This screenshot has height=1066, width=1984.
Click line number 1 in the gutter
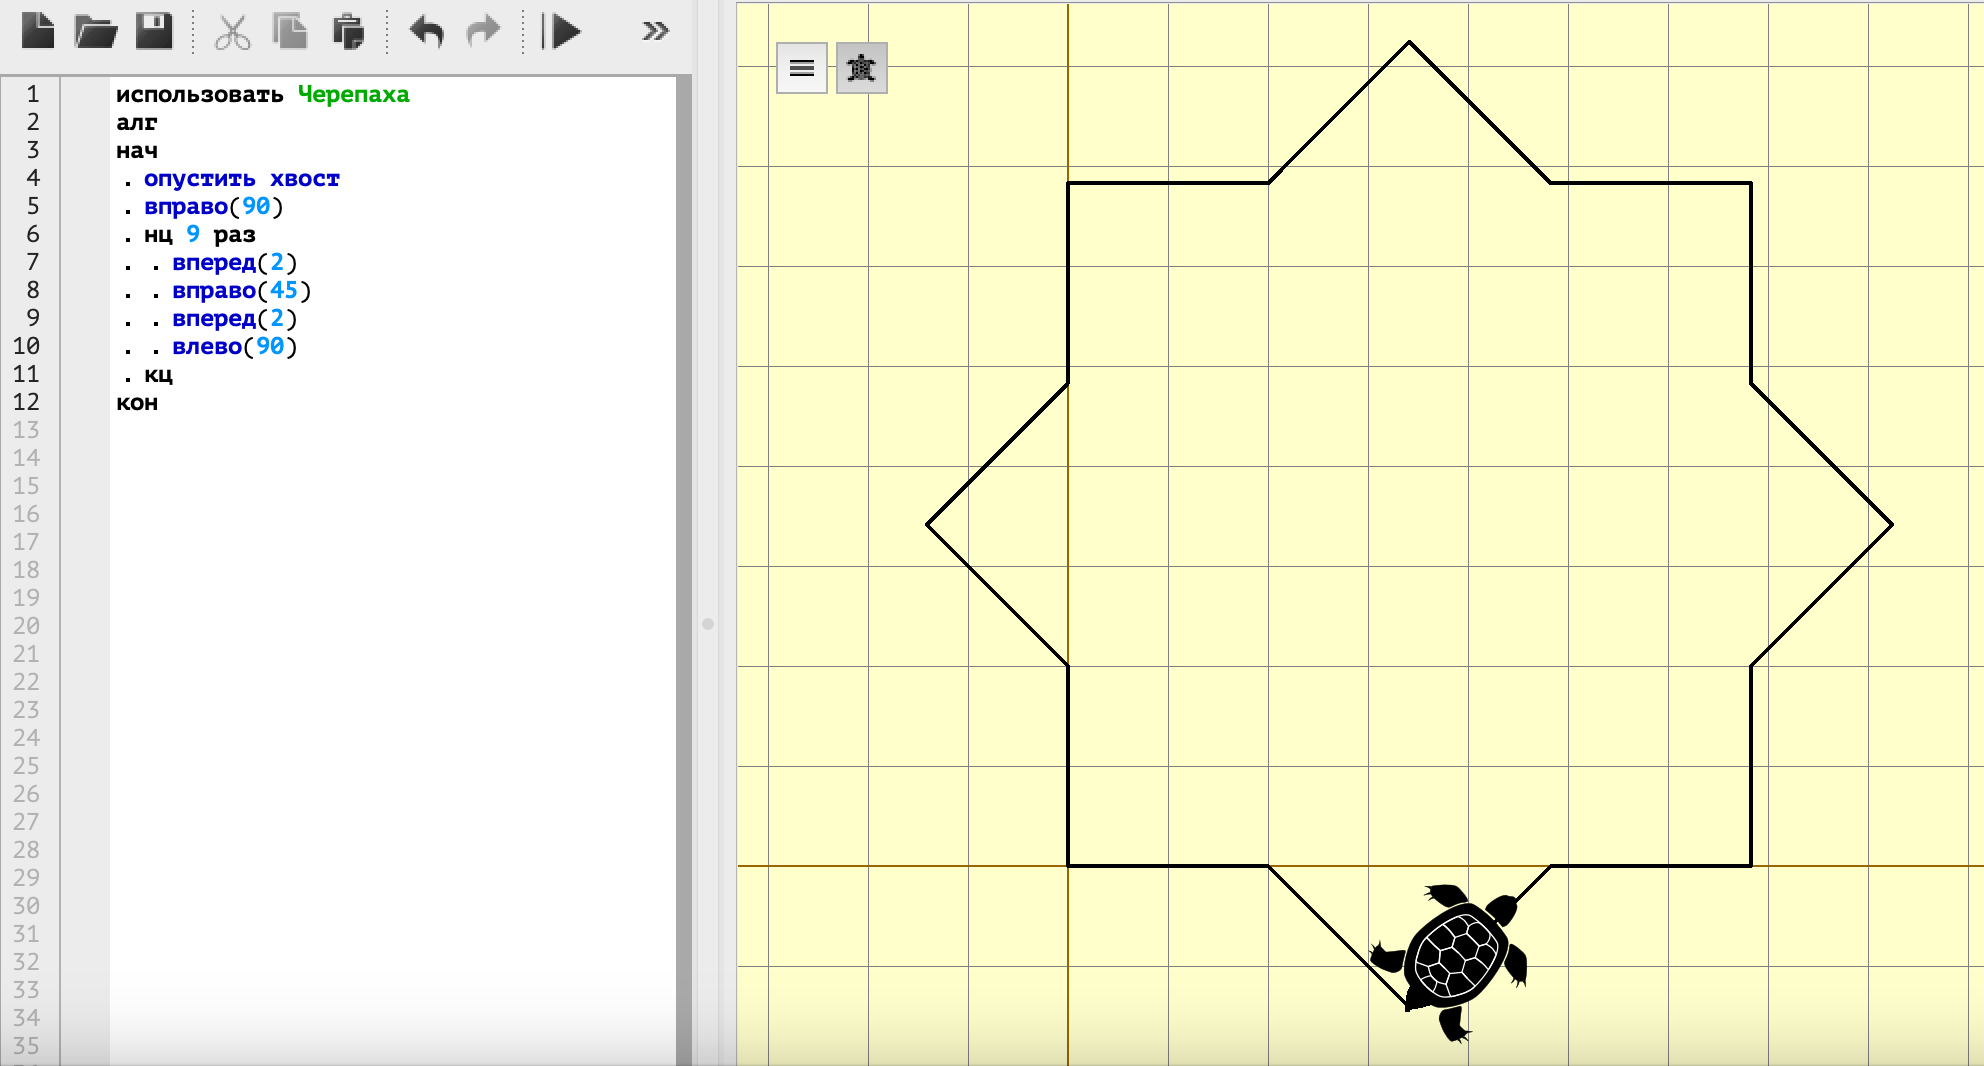pyautogui.click(x=33, y=94)
